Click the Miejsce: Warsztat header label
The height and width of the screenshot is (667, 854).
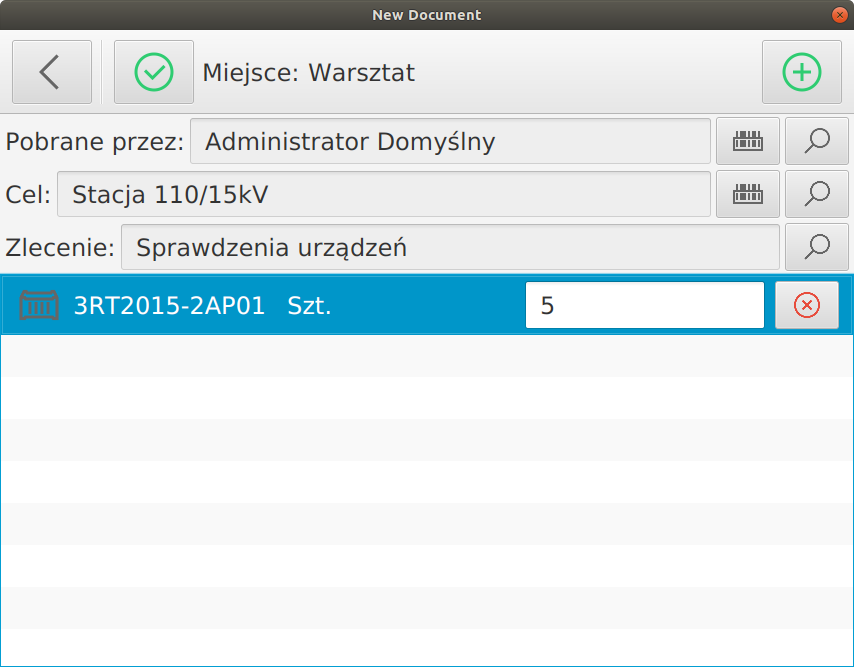pos(310,72)
